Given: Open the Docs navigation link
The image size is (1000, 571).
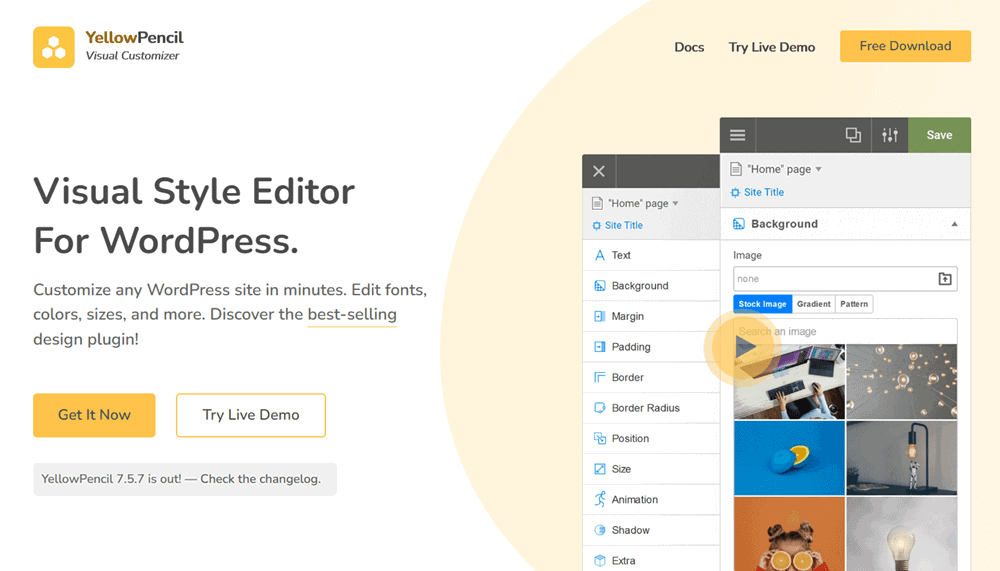Looking at the screenshot, I should click(689, 47).
